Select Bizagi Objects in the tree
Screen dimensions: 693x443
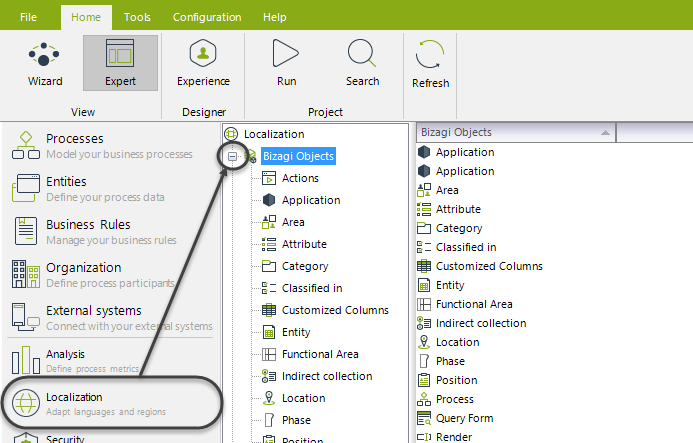(298, 156)
